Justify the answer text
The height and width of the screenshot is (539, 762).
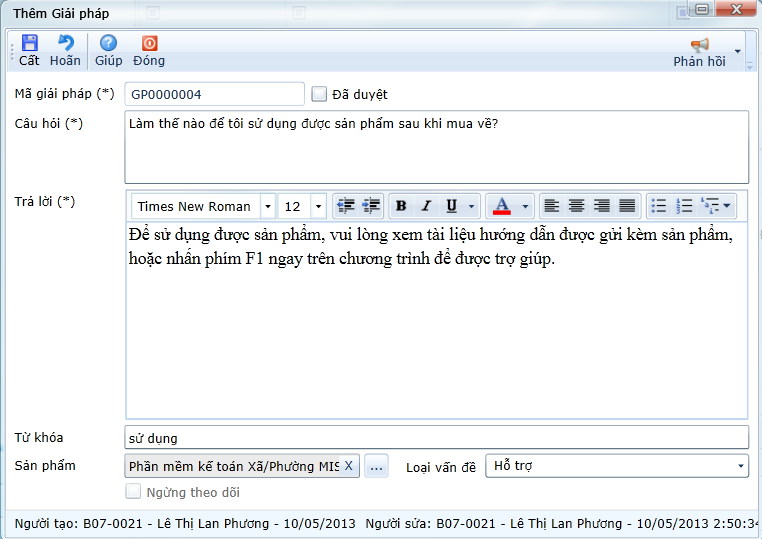pos(627,206)
